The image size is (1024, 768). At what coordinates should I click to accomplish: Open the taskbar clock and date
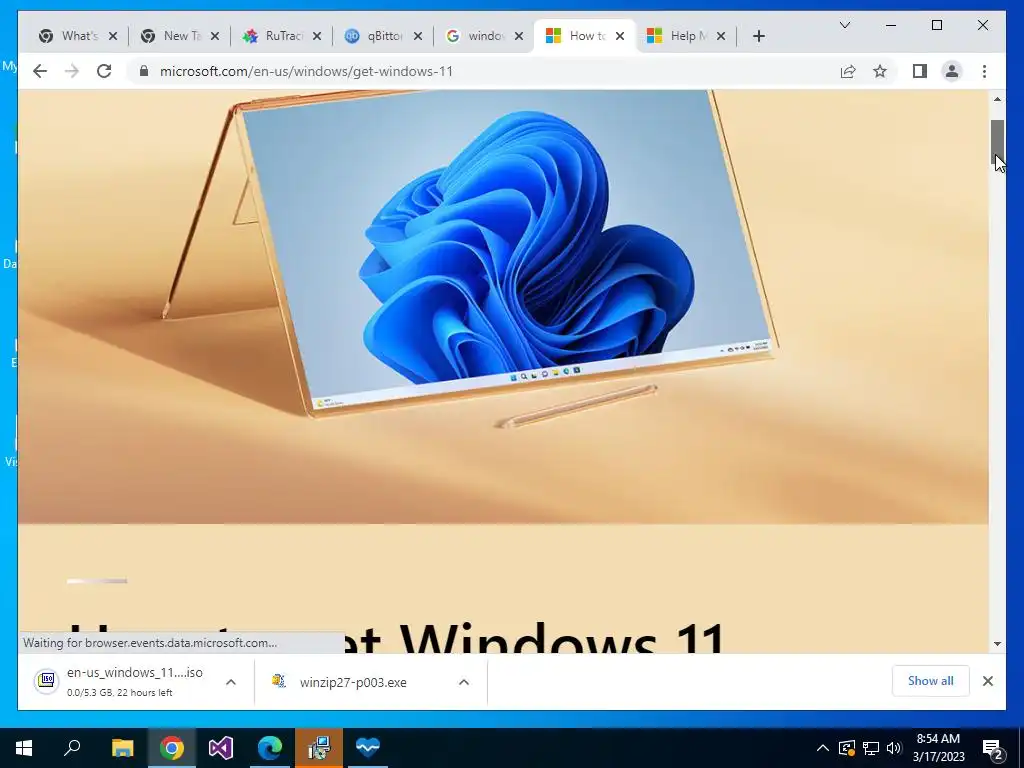(x=938, y=748)
